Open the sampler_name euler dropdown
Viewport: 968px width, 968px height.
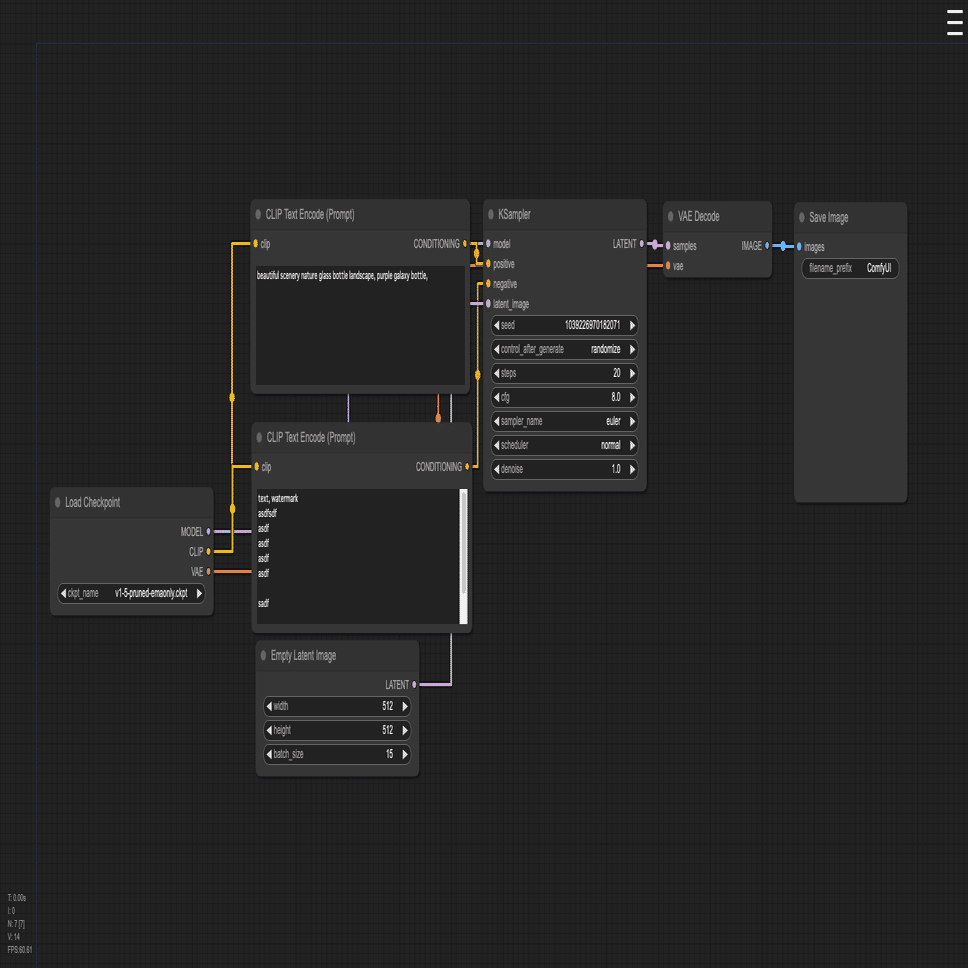(564, 422)
